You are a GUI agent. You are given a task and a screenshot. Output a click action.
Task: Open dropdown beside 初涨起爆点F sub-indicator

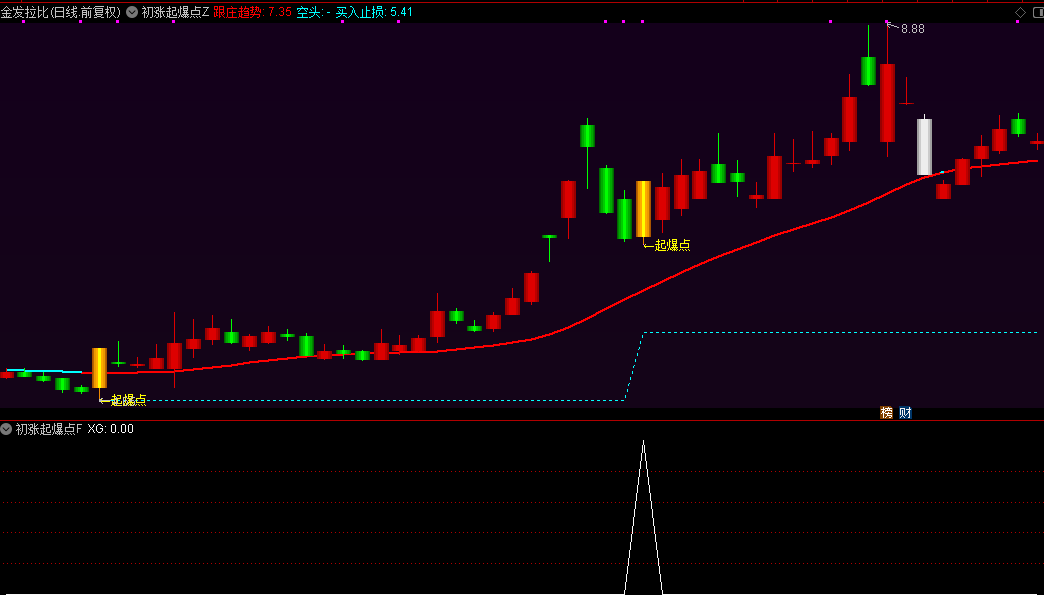pyautogui.click(x=6, y=429)
